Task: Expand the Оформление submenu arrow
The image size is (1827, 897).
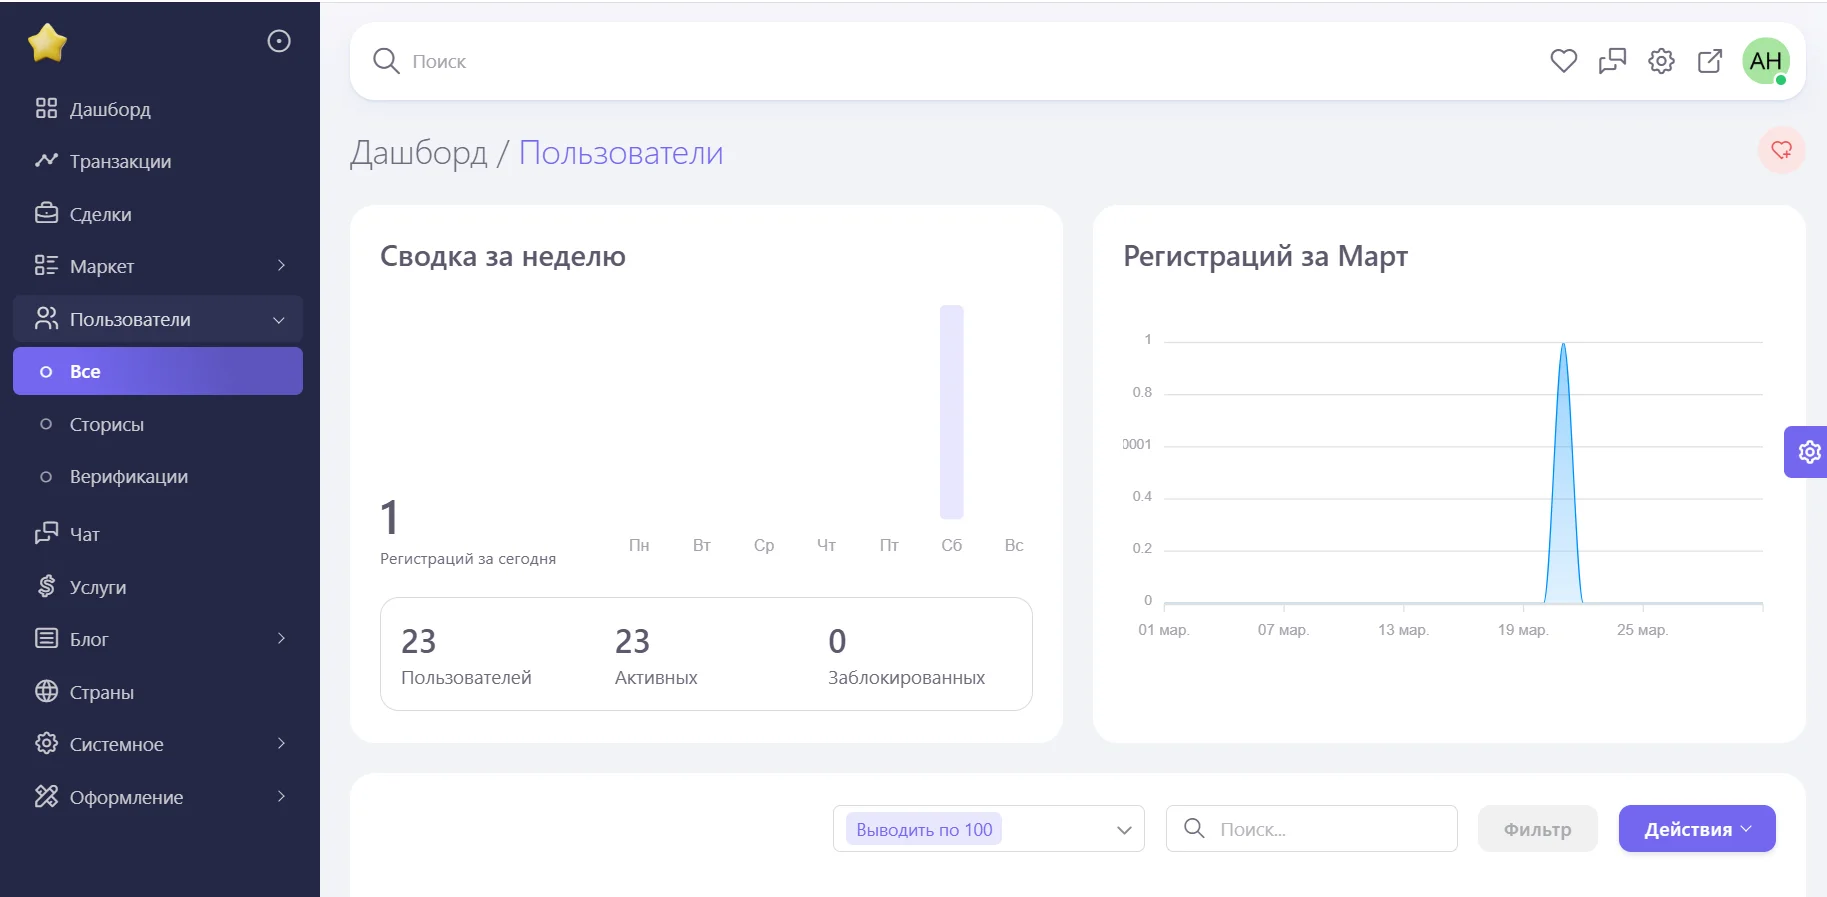Action: (x=281, y=796)
